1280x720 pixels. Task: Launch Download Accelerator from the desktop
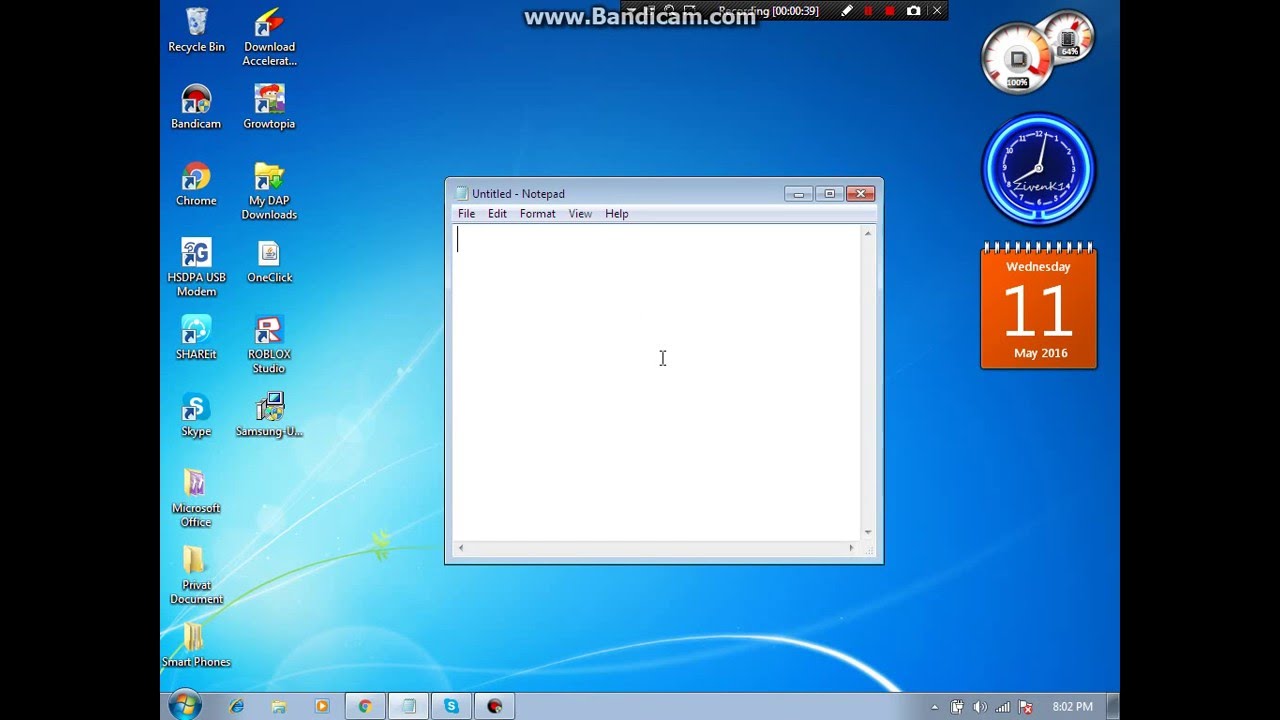(269, 37)
